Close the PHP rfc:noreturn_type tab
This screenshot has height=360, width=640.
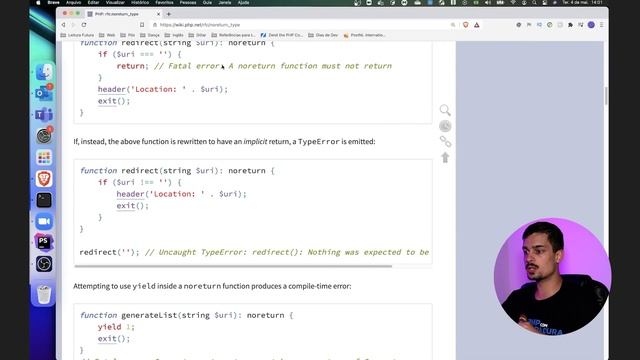[158, 14]
